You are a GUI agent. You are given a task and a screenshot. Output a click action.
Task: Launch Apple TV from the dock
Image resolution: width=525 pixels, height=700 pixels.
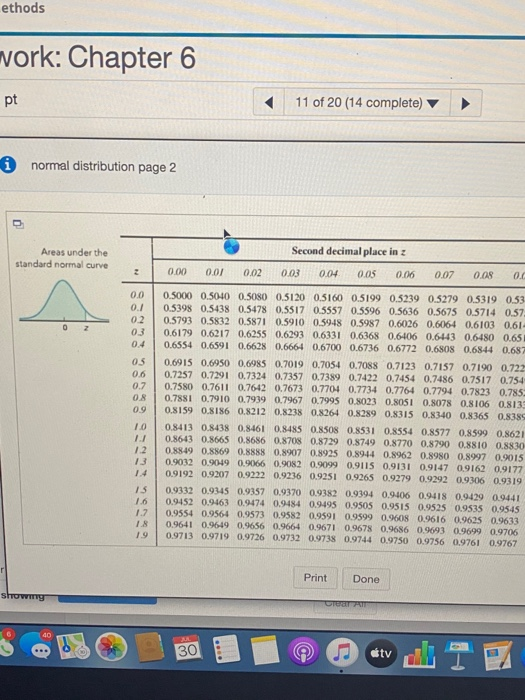(380, 653)
